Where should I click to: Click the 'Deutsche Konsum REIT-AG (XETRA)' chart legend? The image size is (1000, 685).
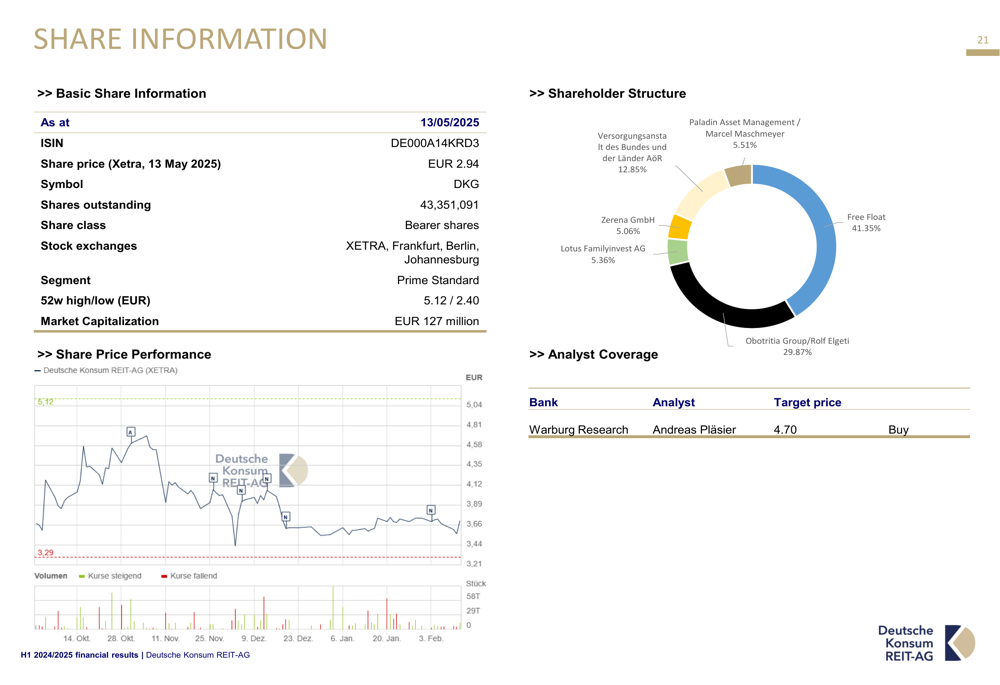coord(106,371)
